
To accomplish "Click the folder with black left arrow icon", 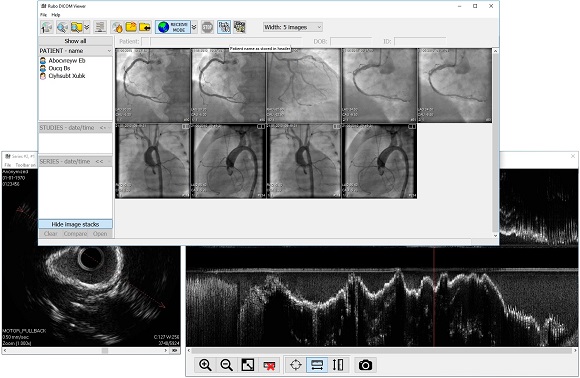I will (145, 27).
